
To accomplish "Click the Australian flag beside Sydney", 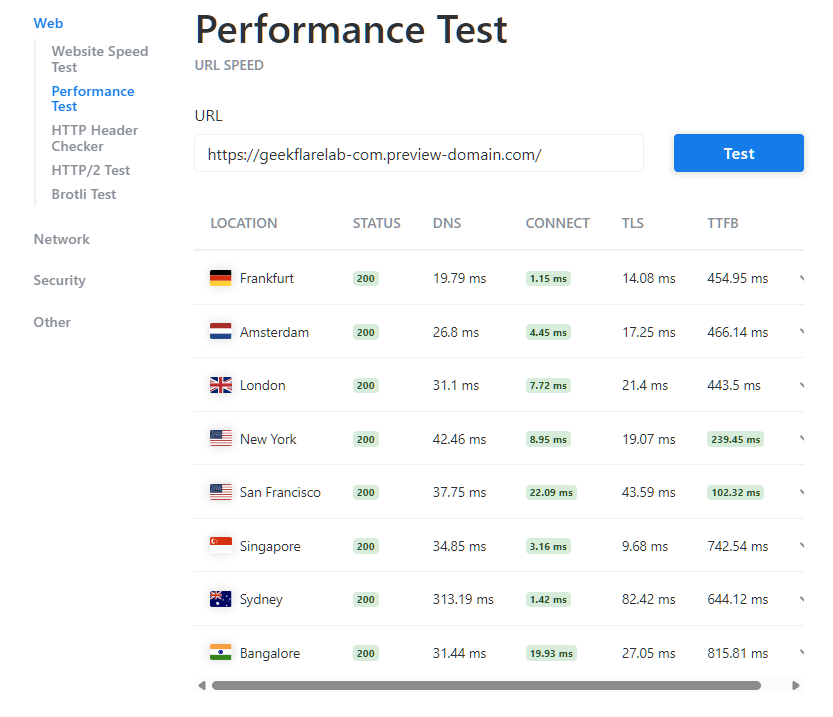I will click(222, 599).
